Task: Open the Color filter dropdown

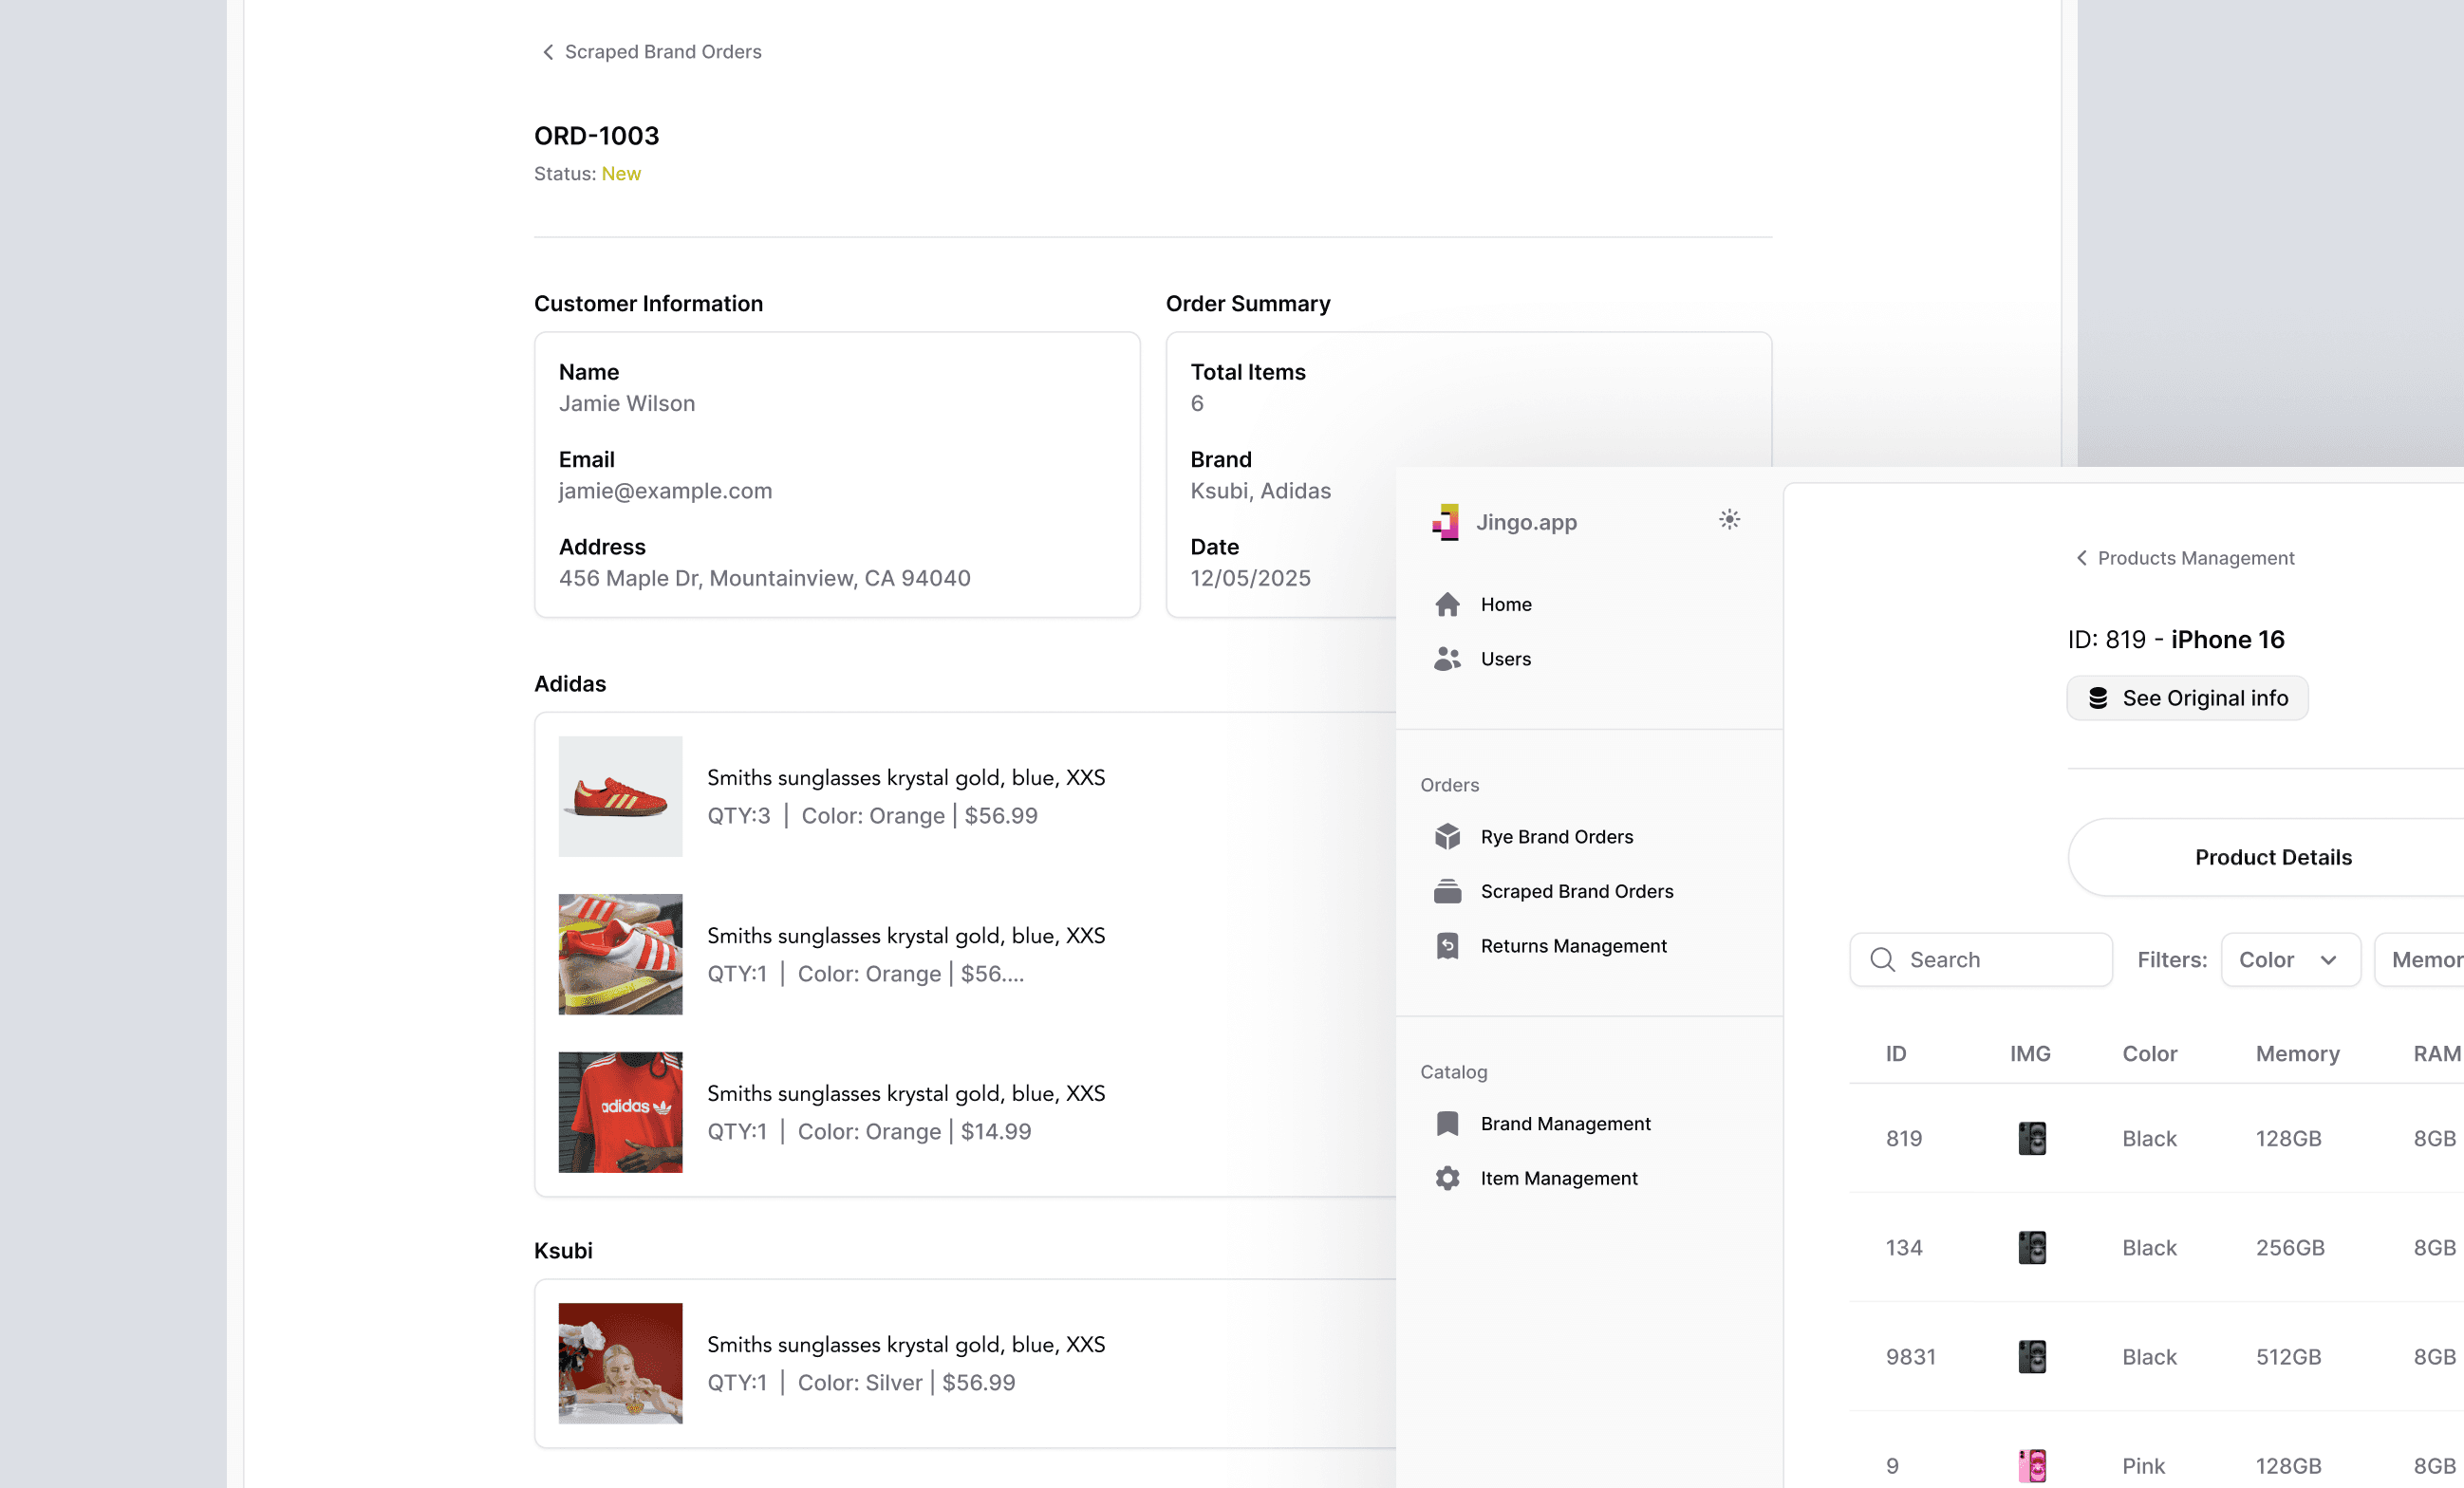Action: coord(2290,960)
